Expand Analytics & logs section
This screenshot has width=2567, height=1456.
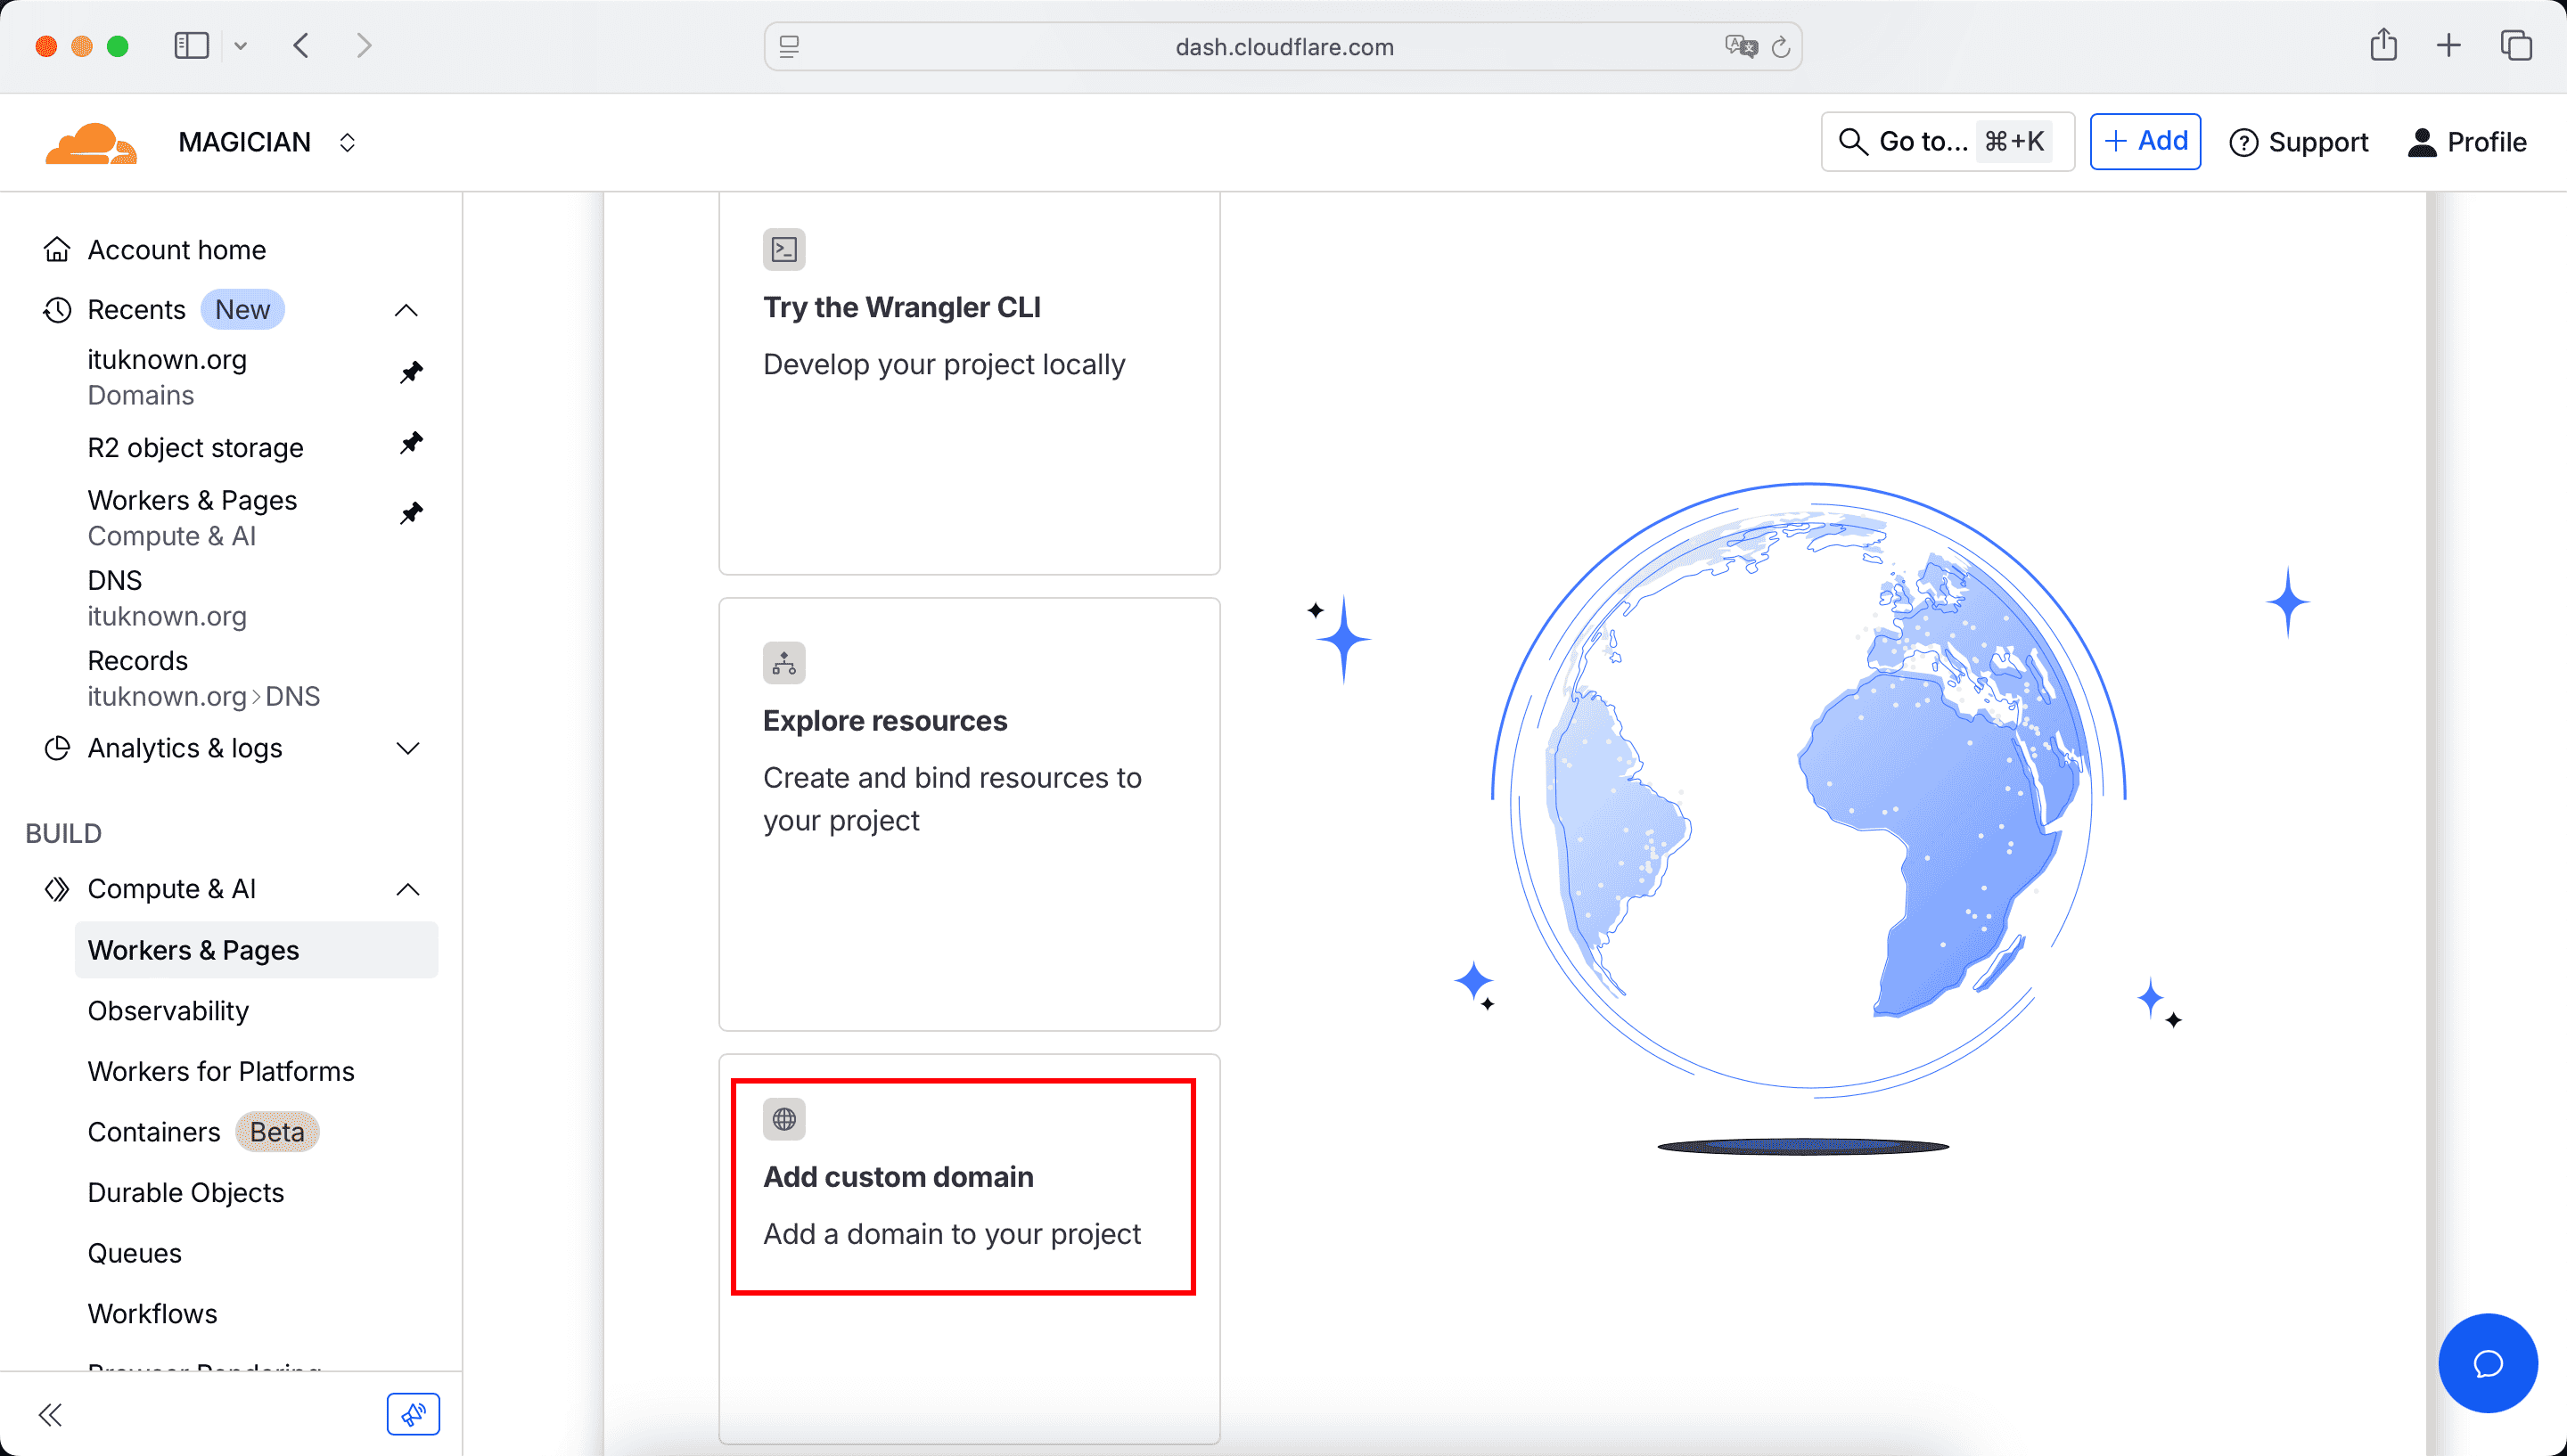click(407, 748)
